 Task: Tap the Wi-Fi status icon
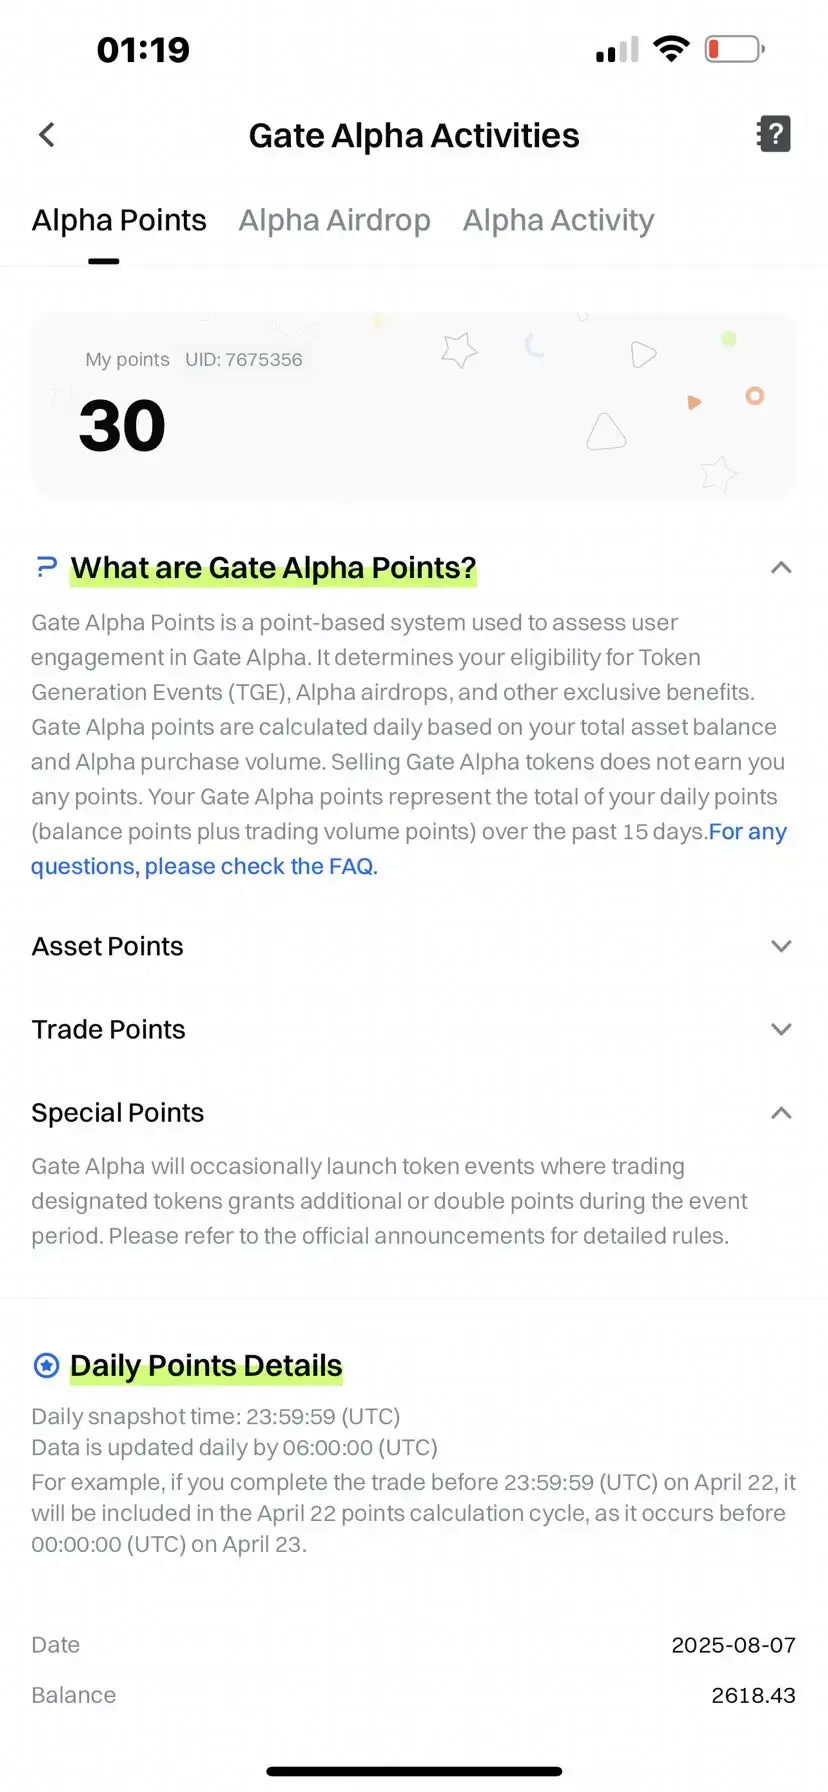[x=671, y=49]
